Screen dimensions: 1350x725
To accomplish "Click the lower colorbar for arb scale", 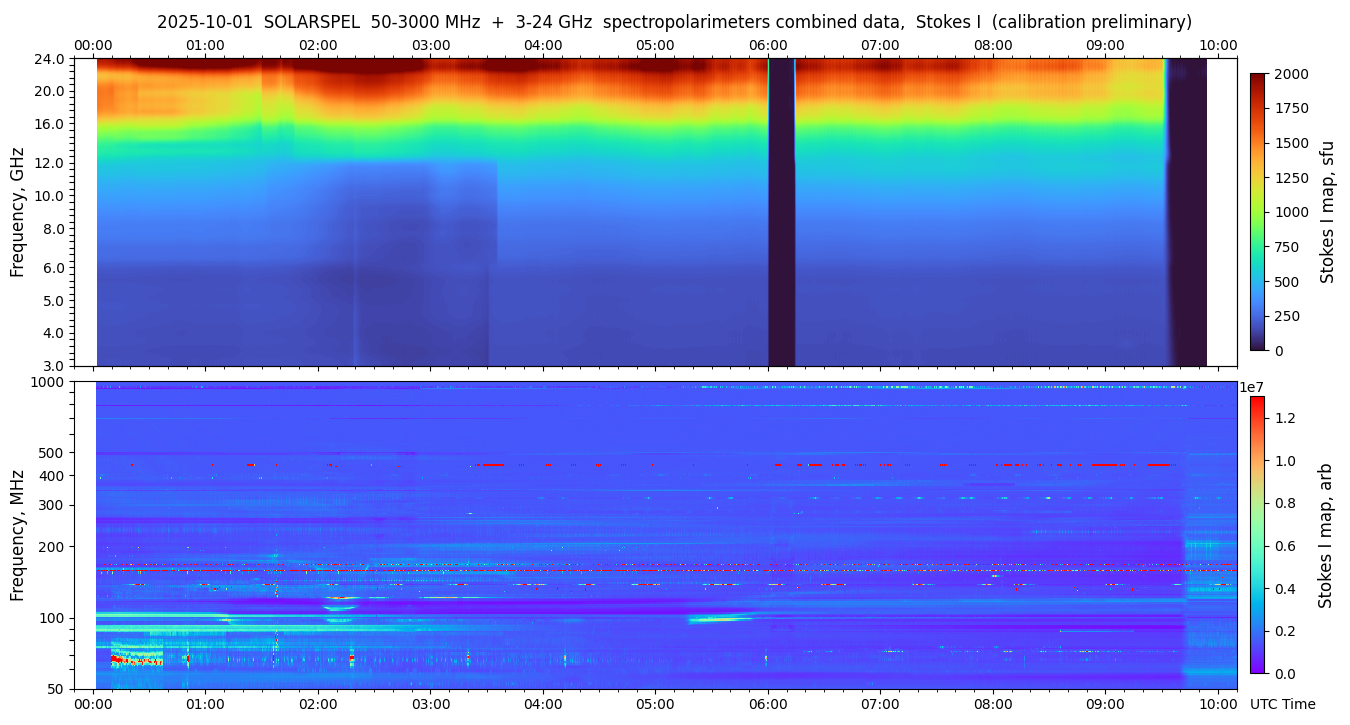I will [x=1257, y=534].
